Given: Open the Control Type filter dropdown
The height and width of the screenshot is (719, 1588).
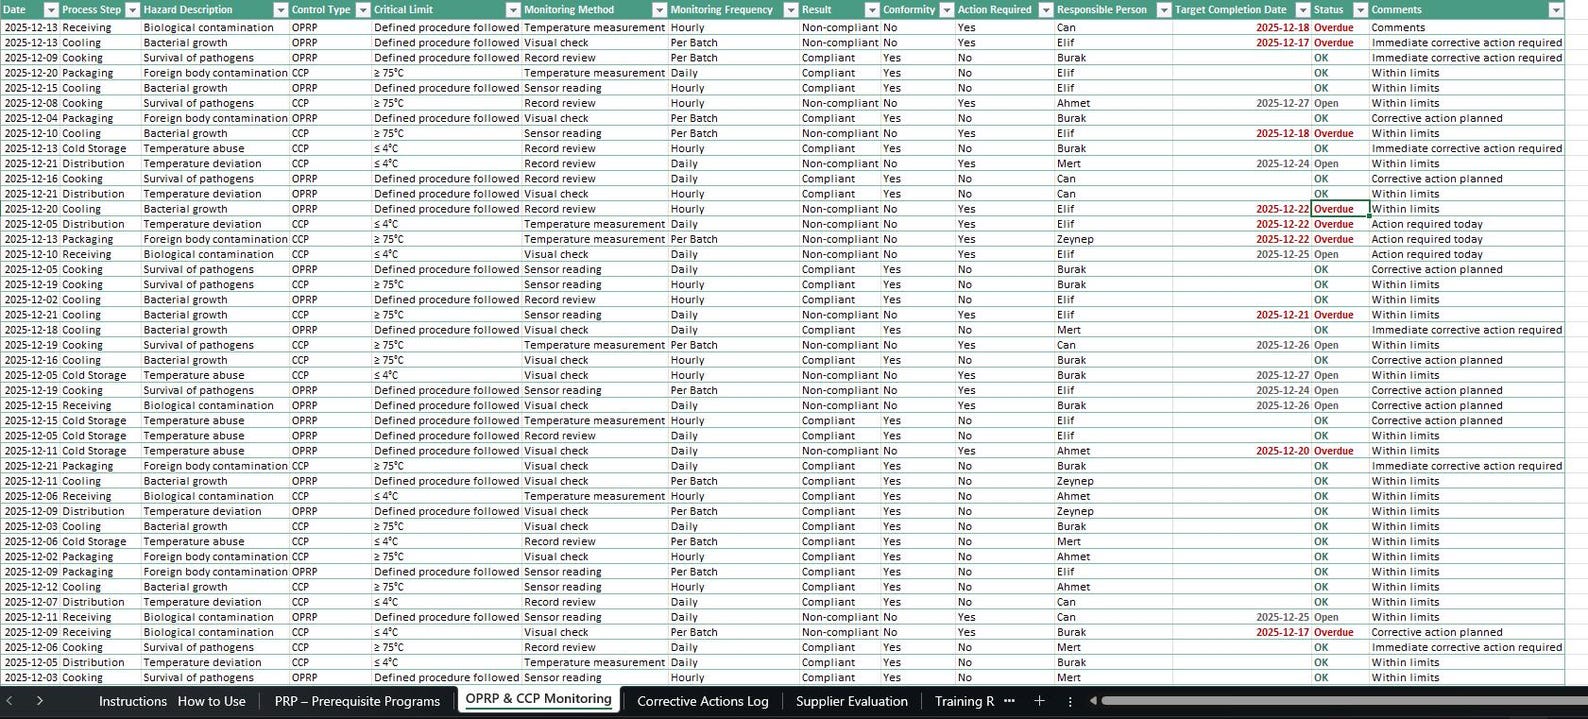Looking at the screenshot, I should [363, 10].
